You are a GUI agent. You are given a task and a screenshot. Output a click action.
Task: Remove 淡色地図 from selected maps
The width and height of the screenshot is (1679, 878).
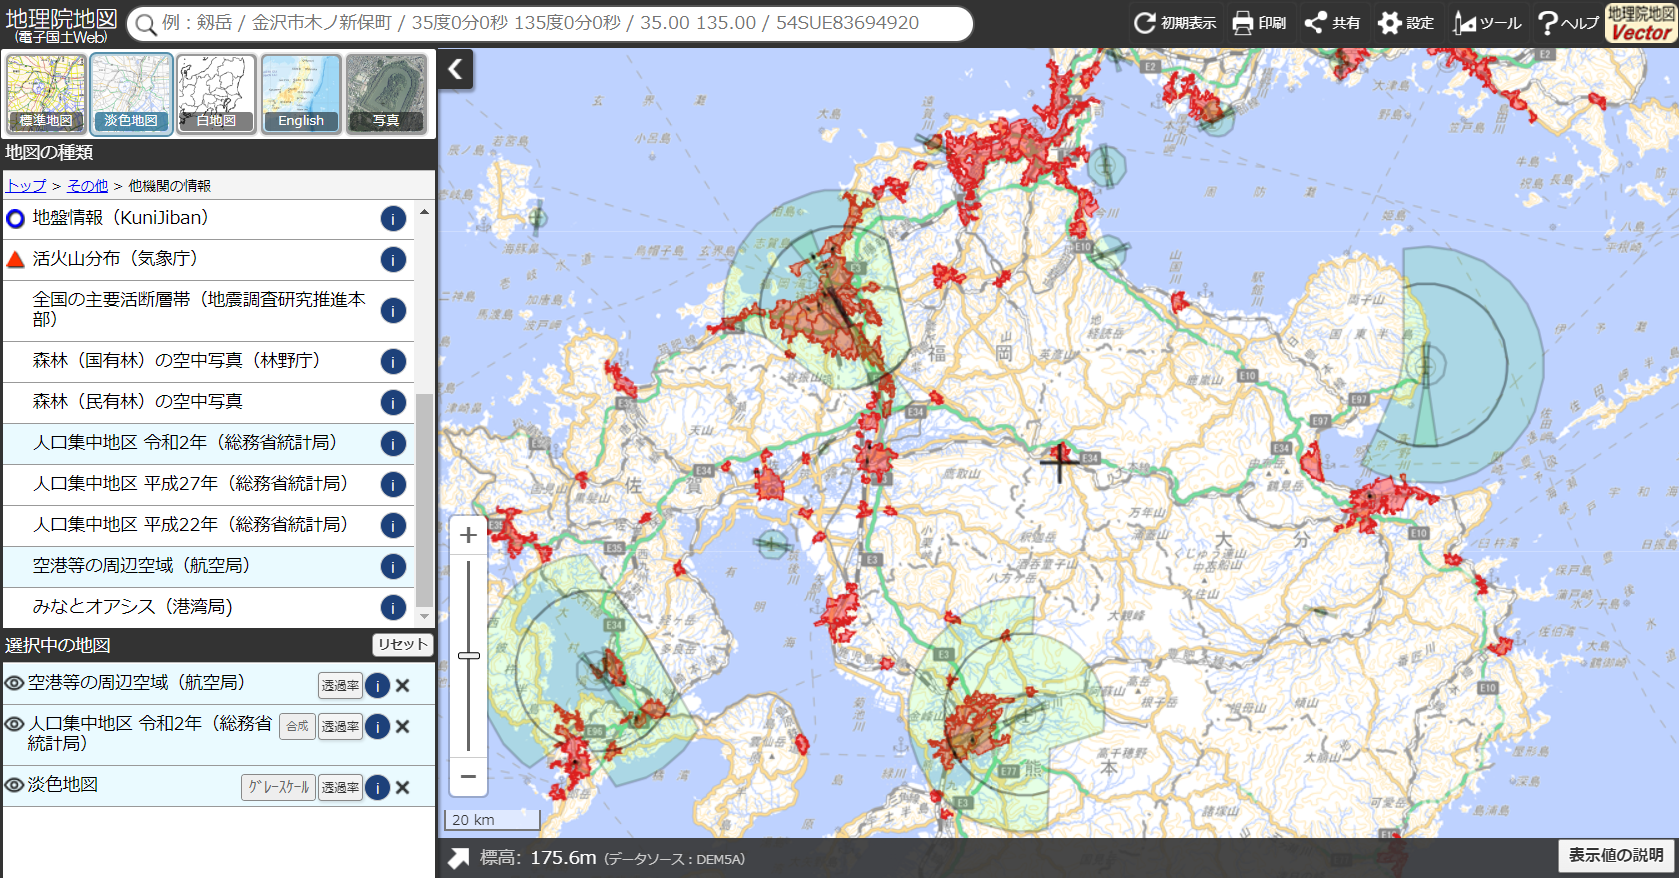402,788
